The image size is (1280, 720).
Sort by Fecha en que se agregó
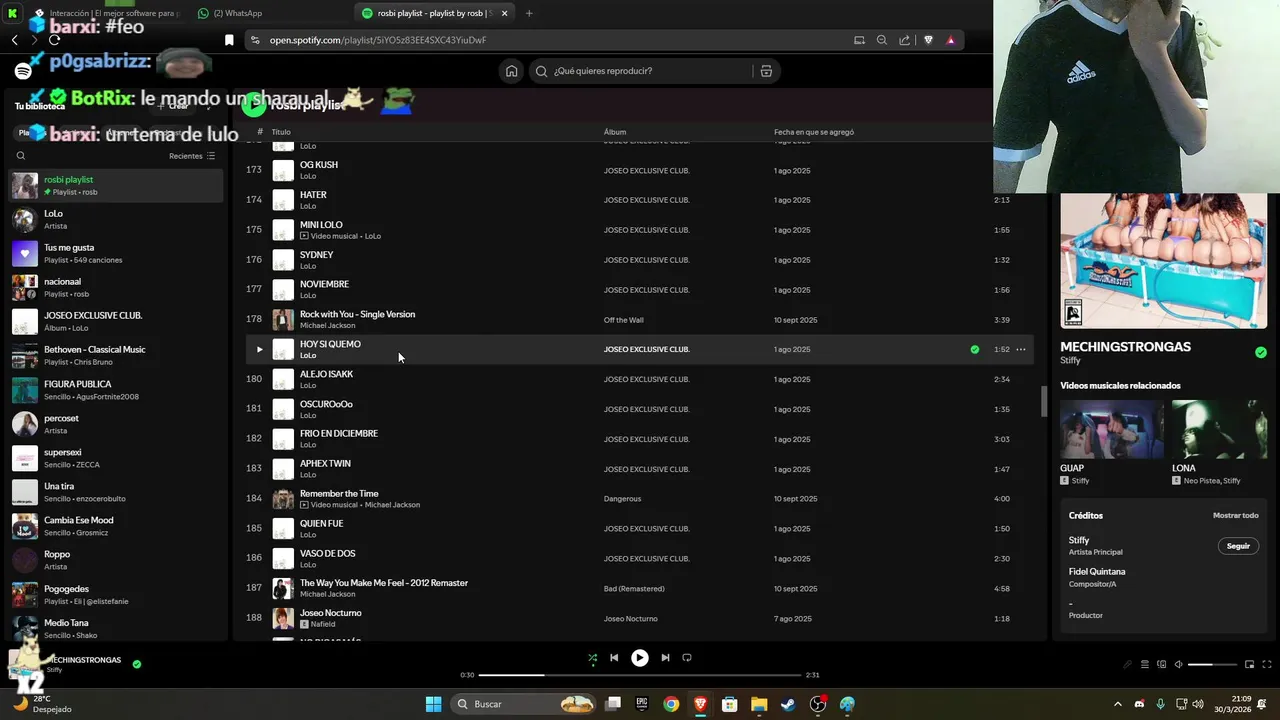point(814,132)
